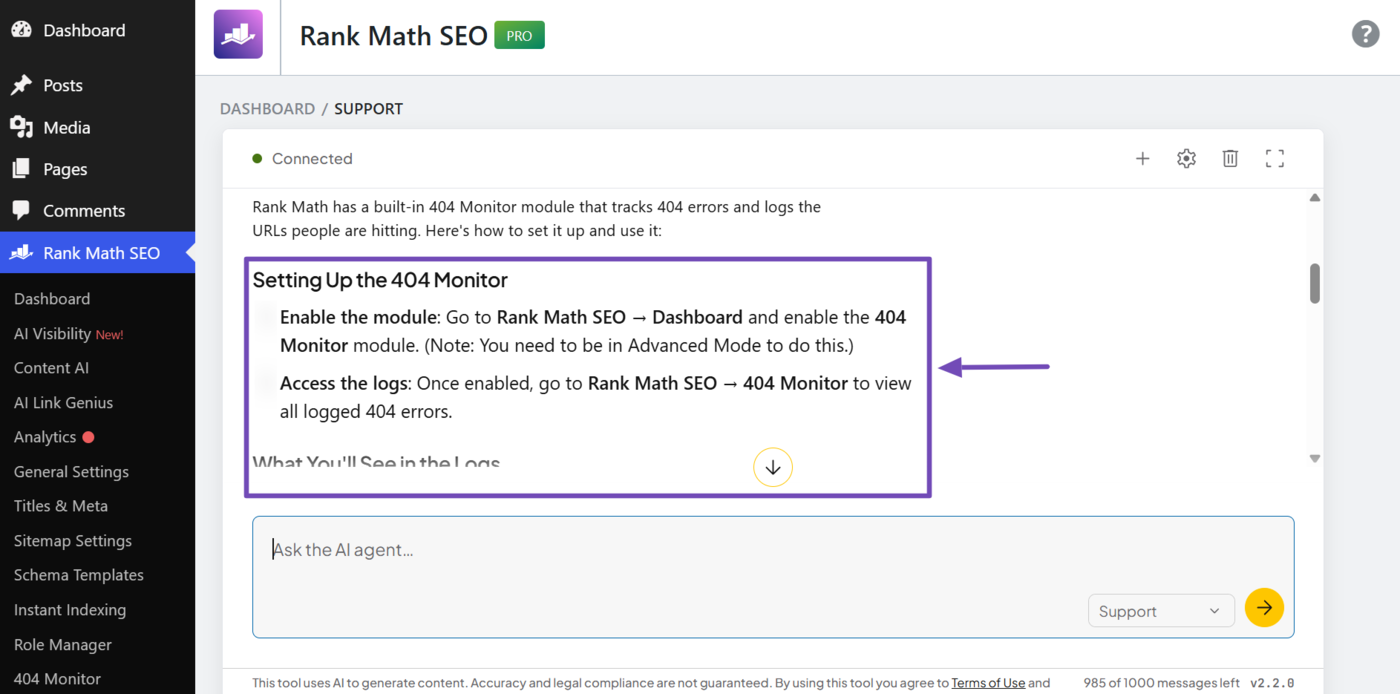1400x694 pixels.
Task: Click the Rank Math SEO page title
Action: coord(394,36)
